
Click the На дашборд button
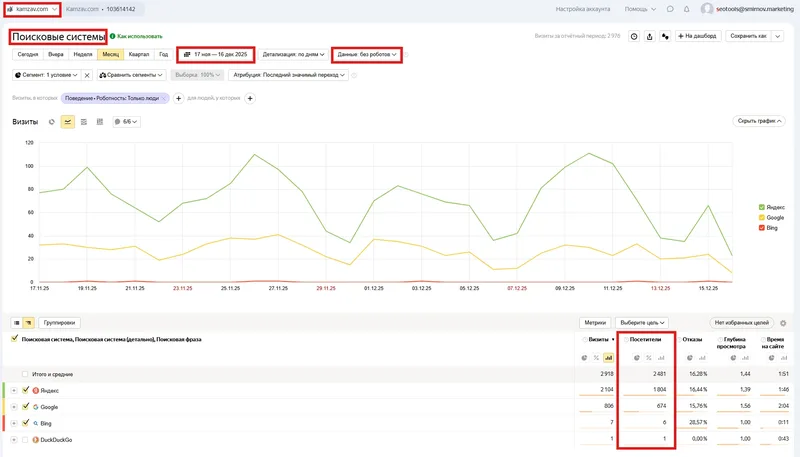(x=698, y=36)
